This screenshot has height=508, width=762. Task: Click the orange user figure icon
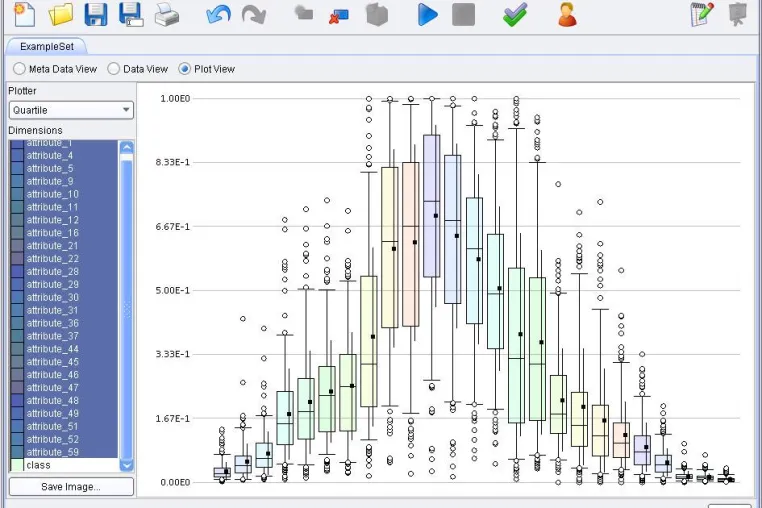pos(567,14)
